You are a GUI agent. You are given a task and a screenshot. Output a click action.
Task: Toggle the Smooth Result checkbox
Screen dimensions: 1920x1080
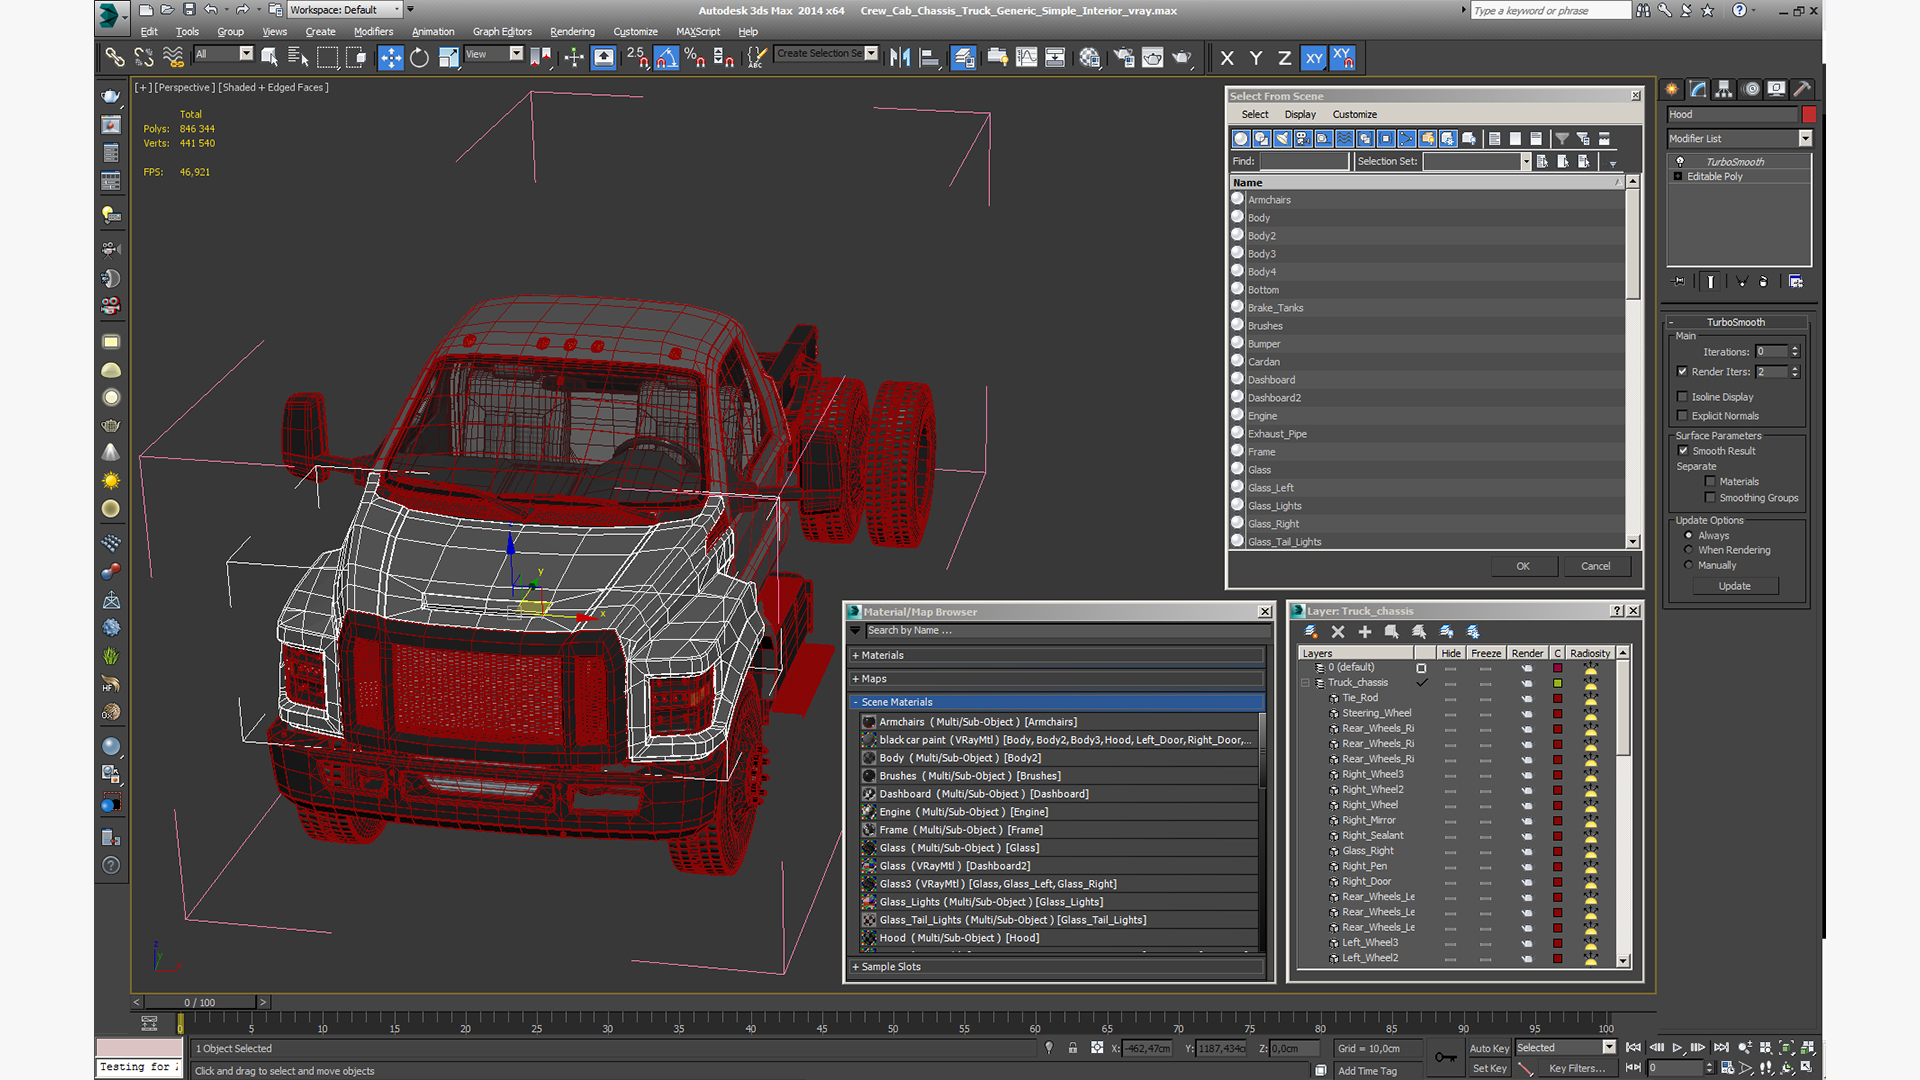coord(1683,451)
